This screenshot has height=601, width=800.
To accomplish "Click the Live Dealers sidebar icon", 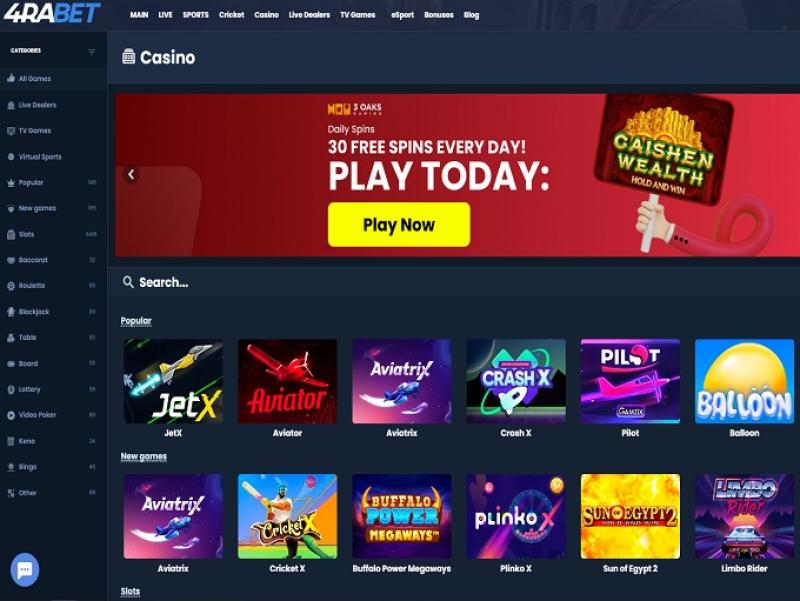I will coord(11,105).
